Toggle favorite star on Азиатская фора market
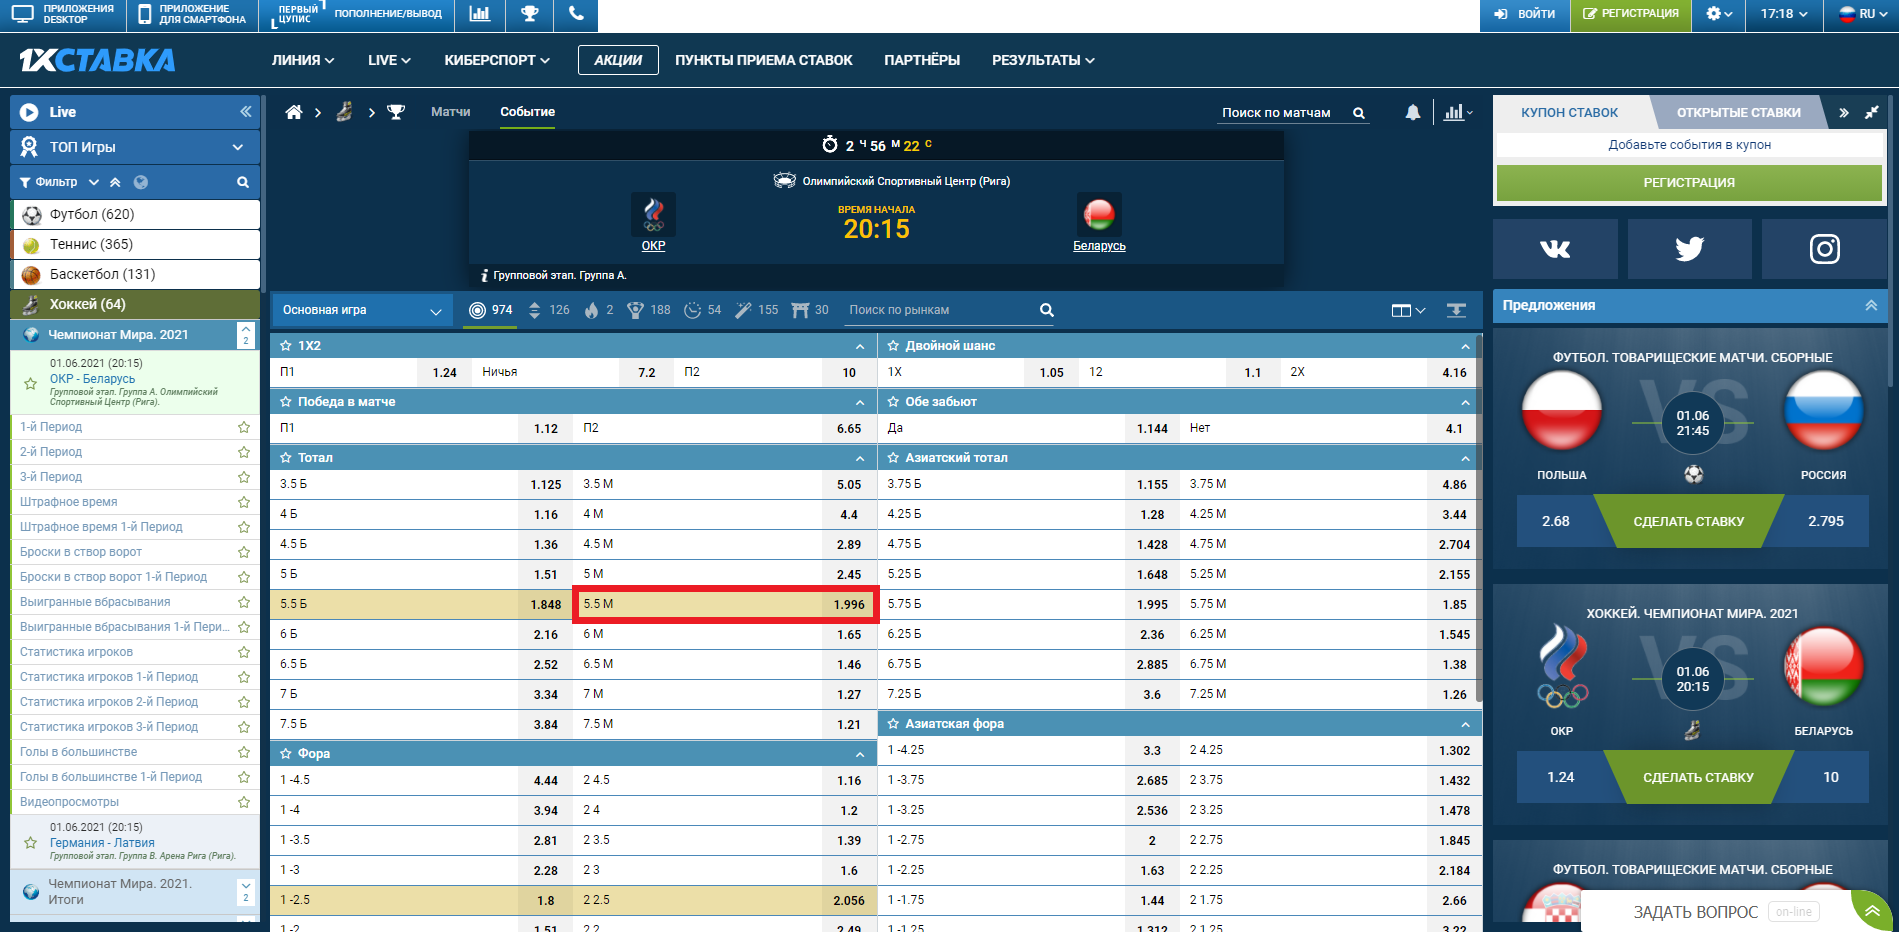1899x932 pixels. [893, 724]
